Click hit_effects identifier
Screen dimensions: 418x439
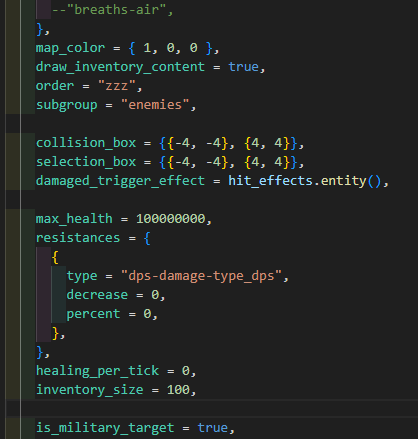[270, 181]
